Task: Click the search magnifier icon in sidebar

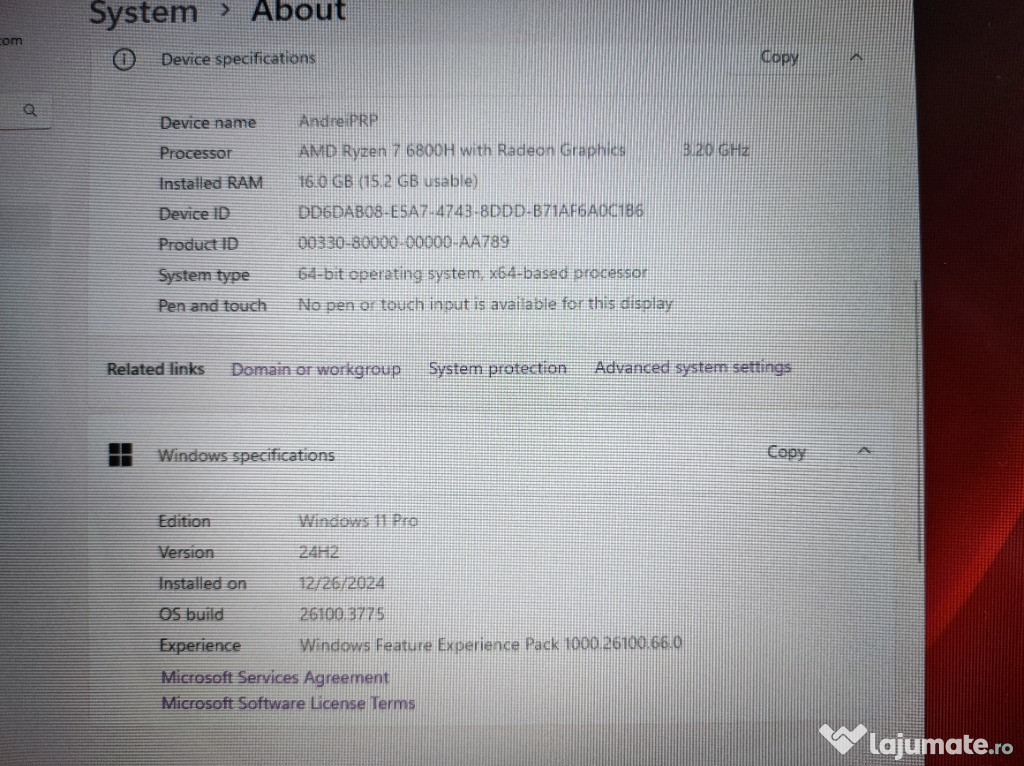Action: 29,110
